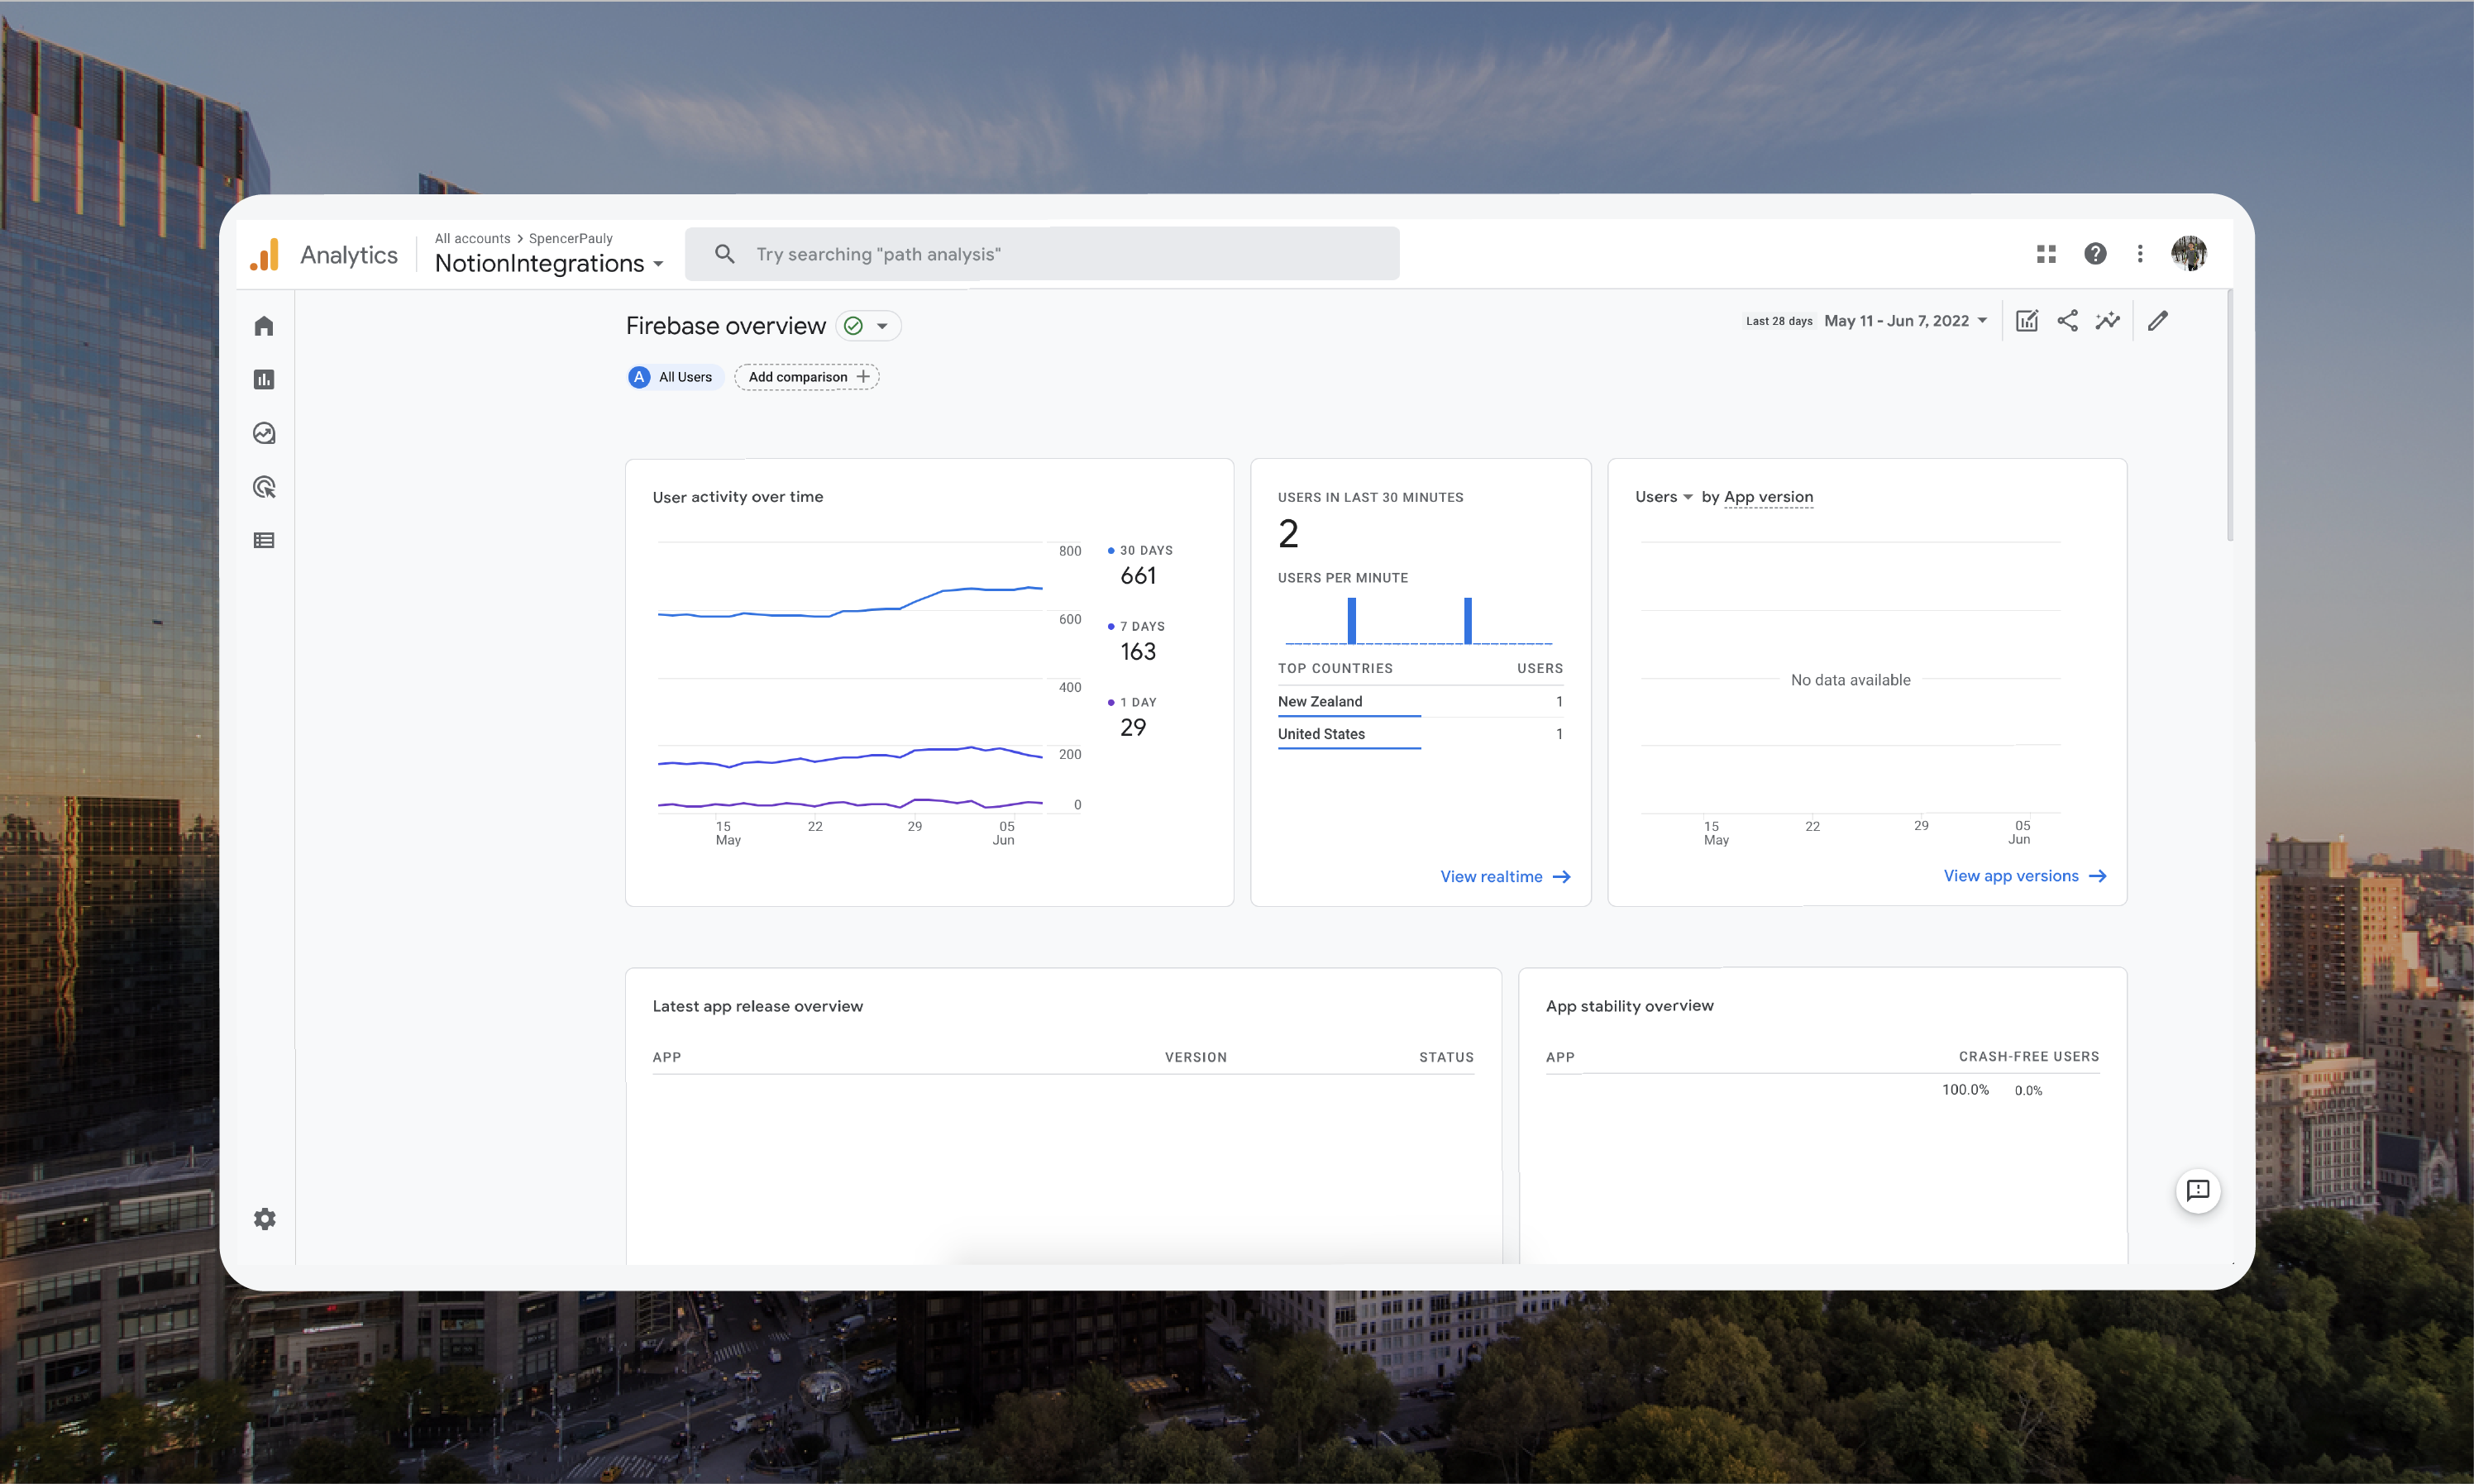The image size is (2474, 1484).
Task: Open the Explore sidebar icon
Action: [264, 433]
